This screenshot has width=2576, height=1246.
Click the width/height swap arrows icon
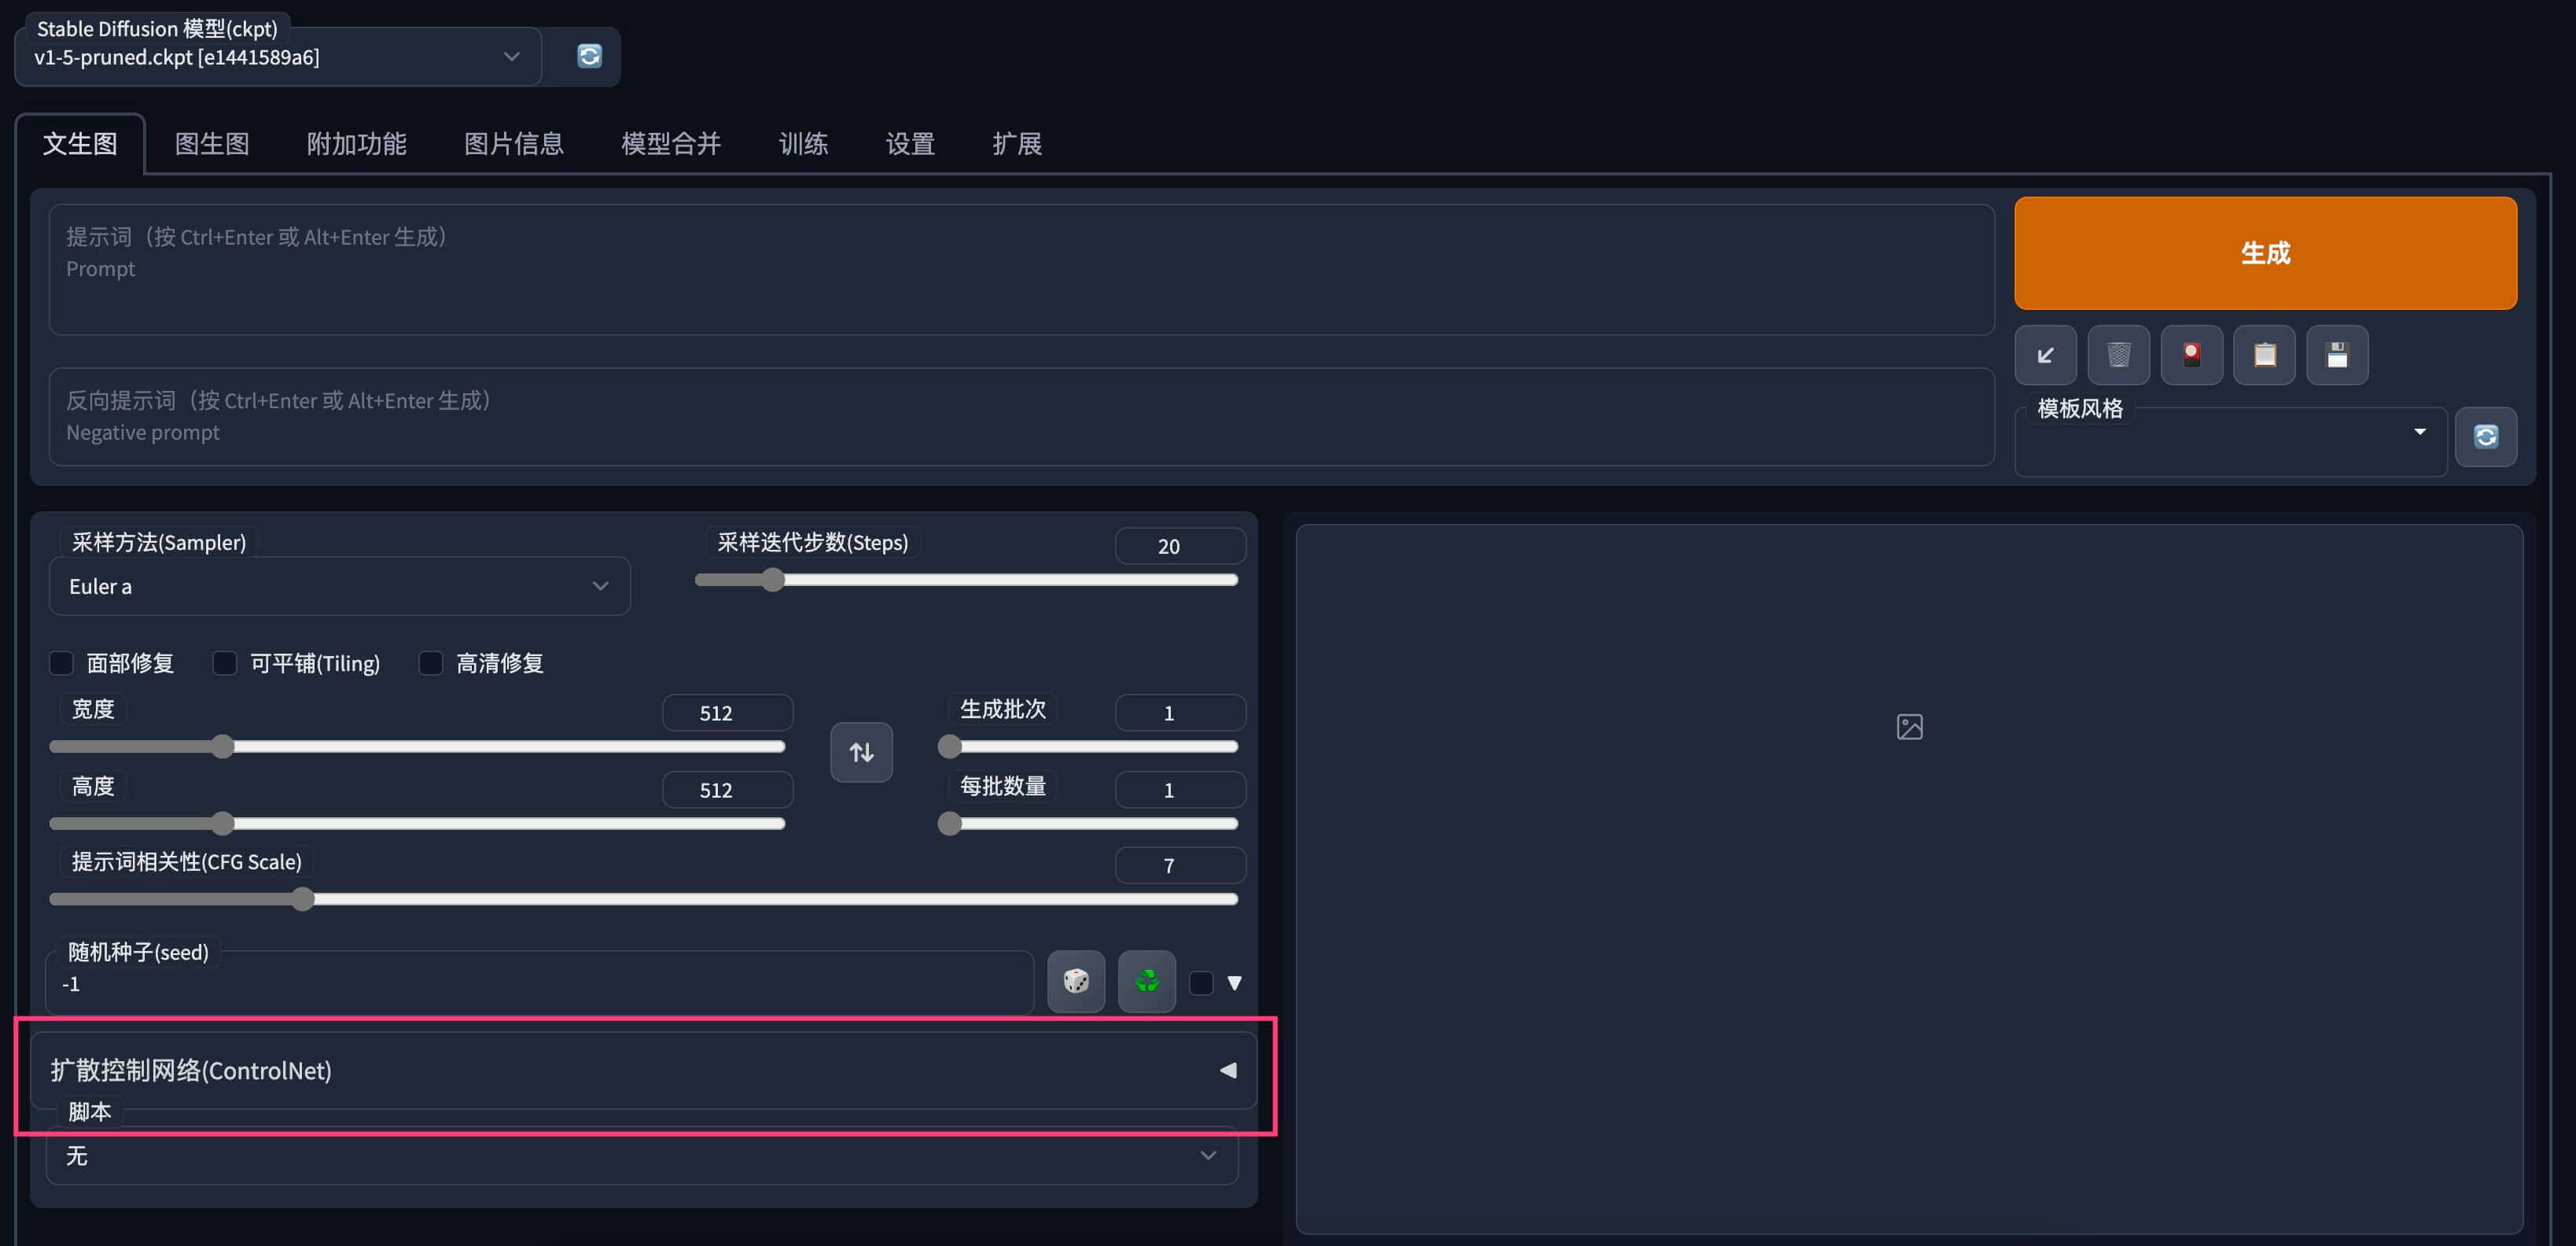[x=861, y=752]
